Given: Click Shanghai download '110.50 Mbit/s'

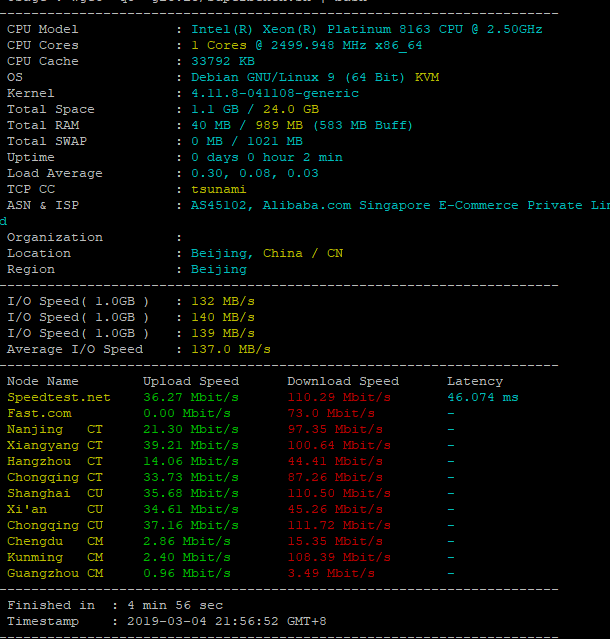Looking at the screenshot, I should [x=339, y=494].
